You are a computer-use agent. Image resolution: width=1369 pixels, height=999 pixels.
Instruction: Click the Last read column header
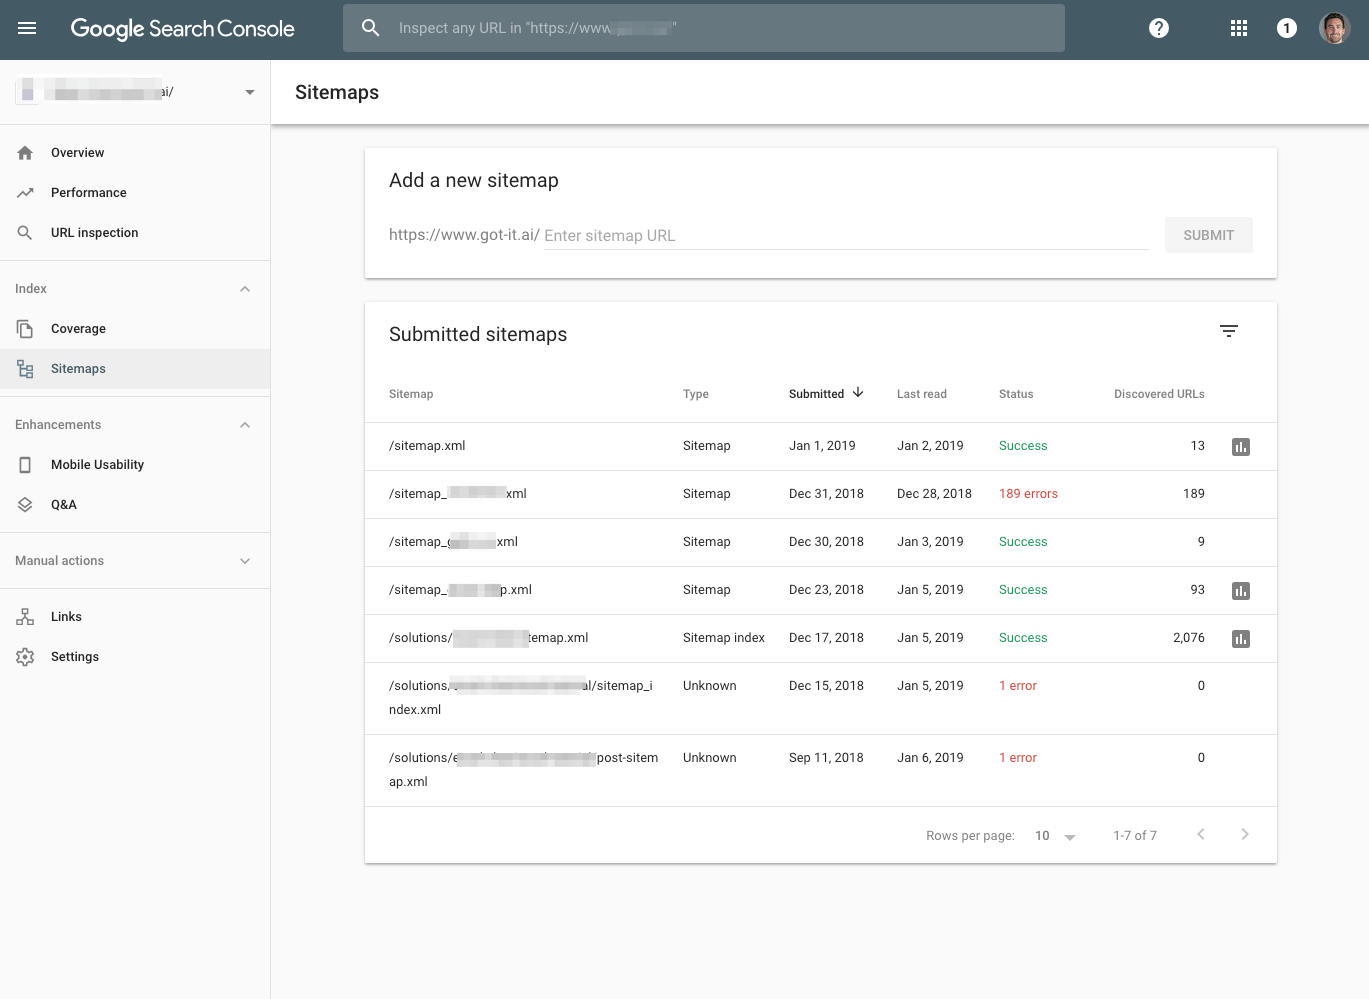922,394
